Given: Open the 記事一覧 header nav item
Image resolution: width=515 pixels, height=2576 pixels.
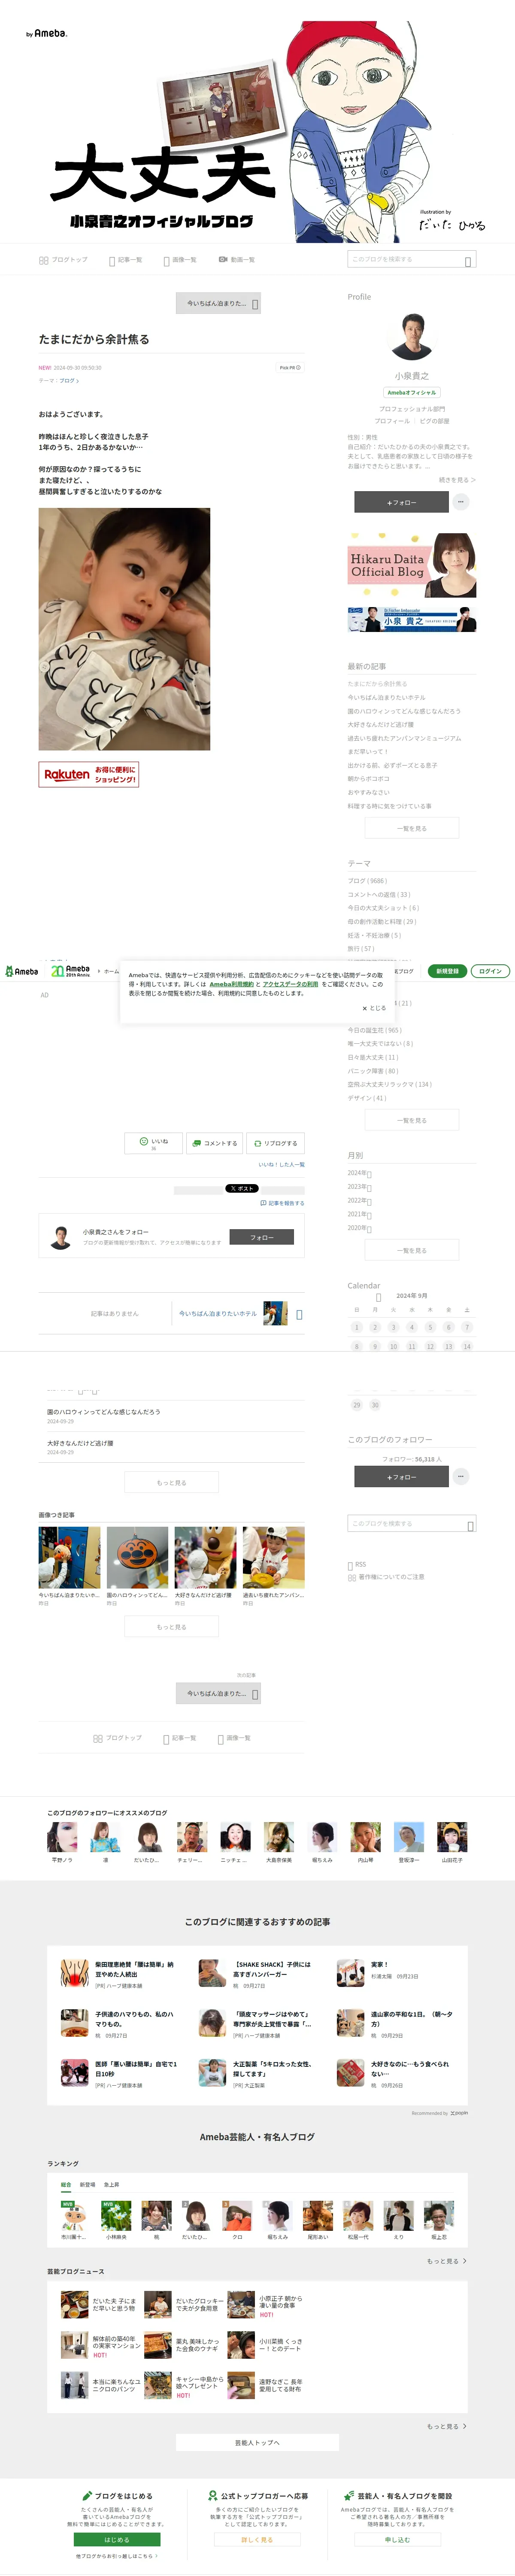Looking at the screenshot, I should [x=126, y=260].
